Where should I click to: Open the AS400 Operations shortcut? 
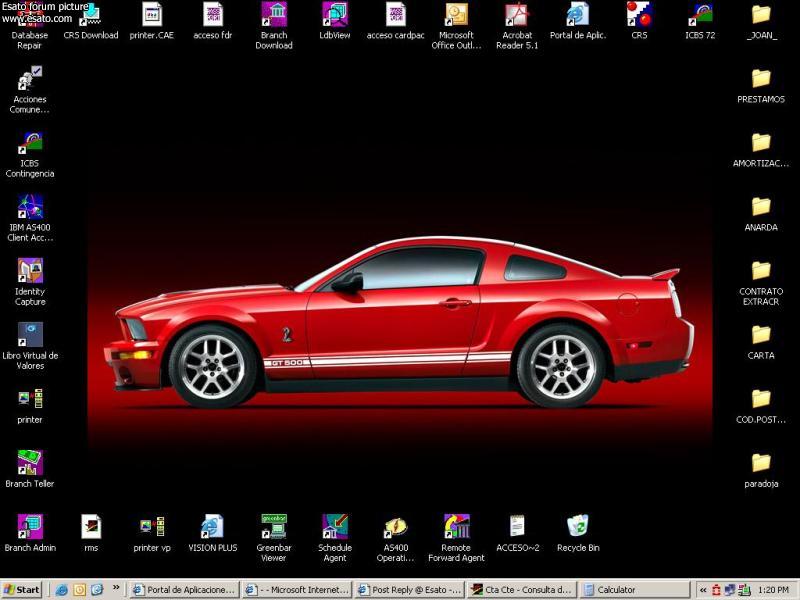click(x=395, y=538)
